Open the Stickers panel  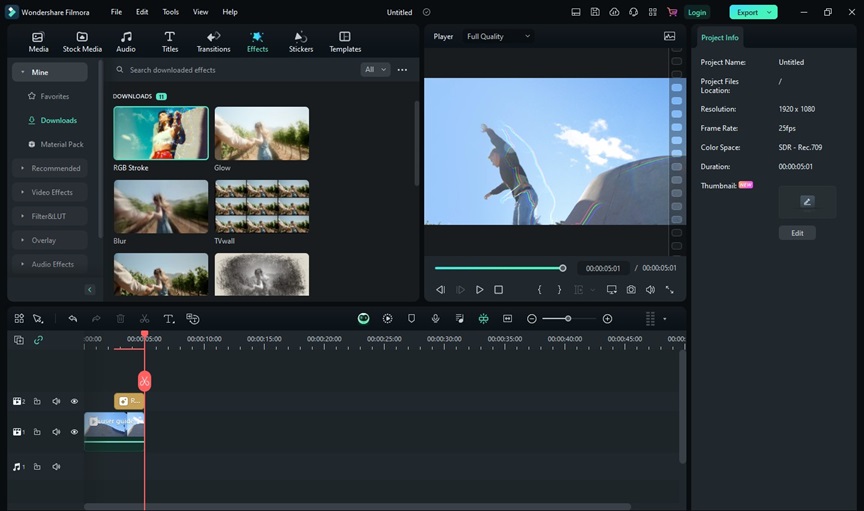(x=301, y=41)
